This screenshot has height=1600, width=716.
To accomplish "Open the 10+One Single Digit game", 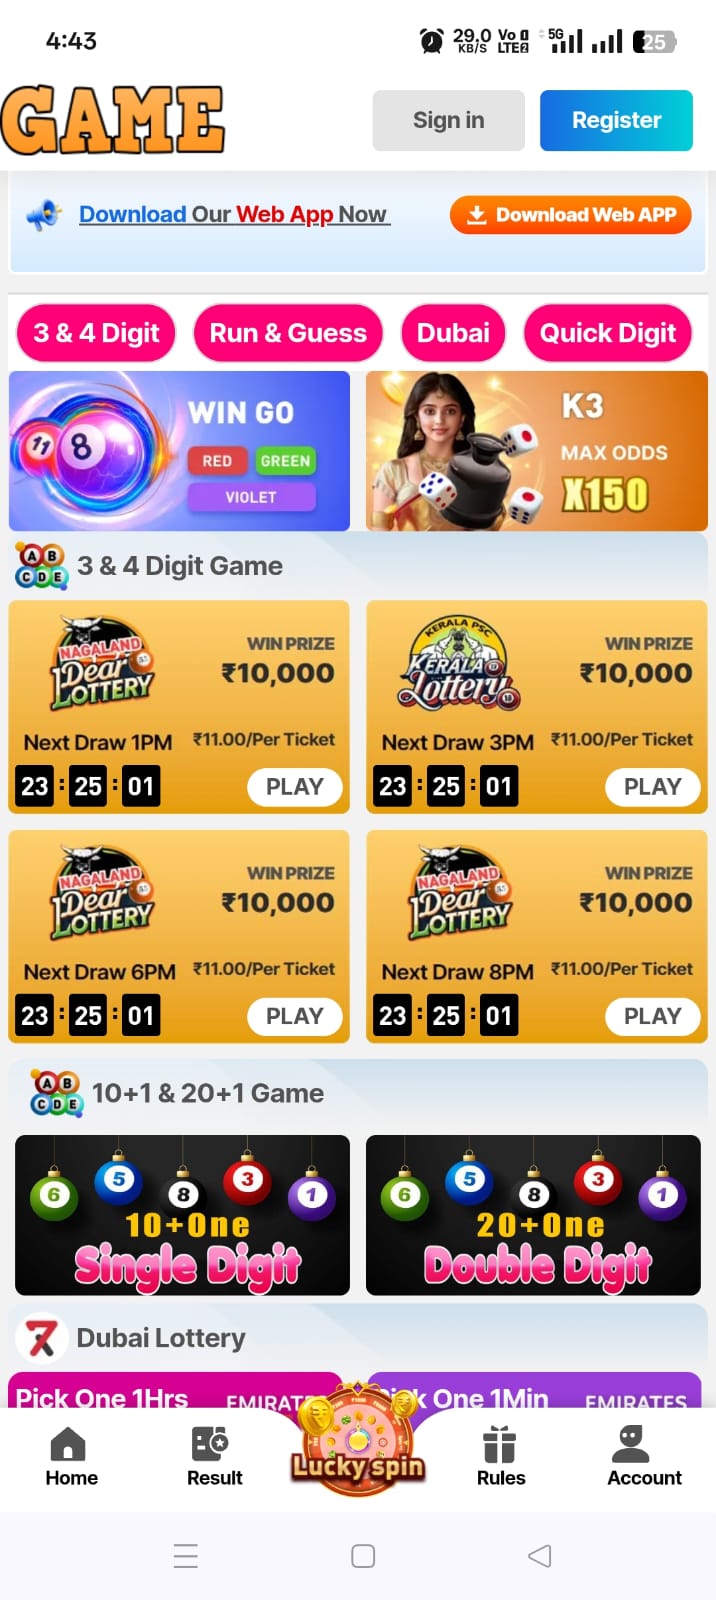I will tap(182, 1215).
